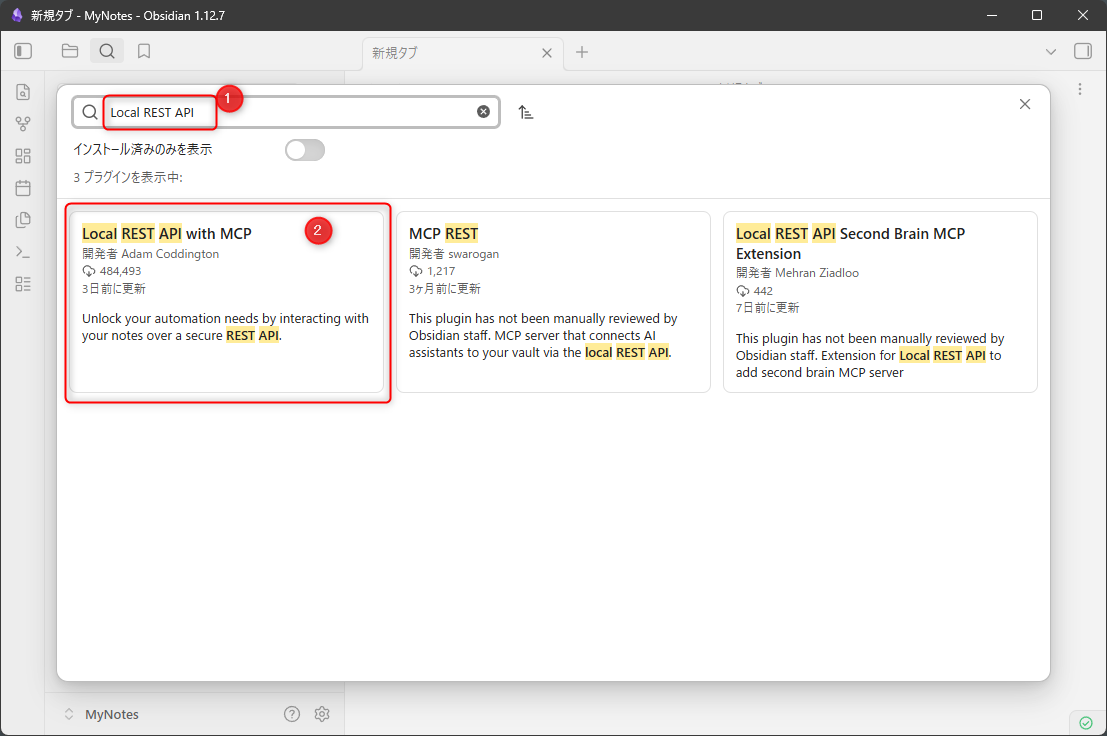Image resolution: width=1107 pixels, height=736 pixels.
Task: Open command palette icon in ribbon
Action: point(23,252)
